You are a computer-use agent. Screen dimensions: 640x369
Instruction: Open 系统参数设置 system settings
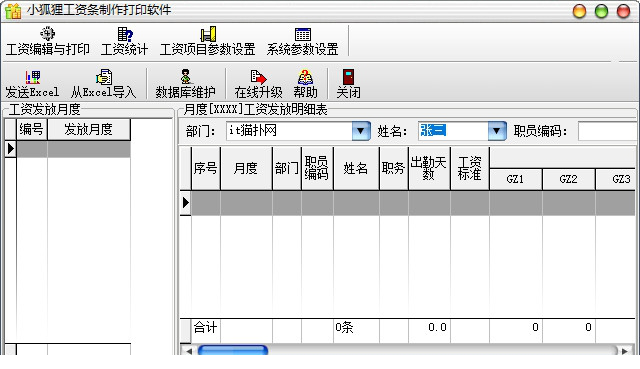pos(302,41)
